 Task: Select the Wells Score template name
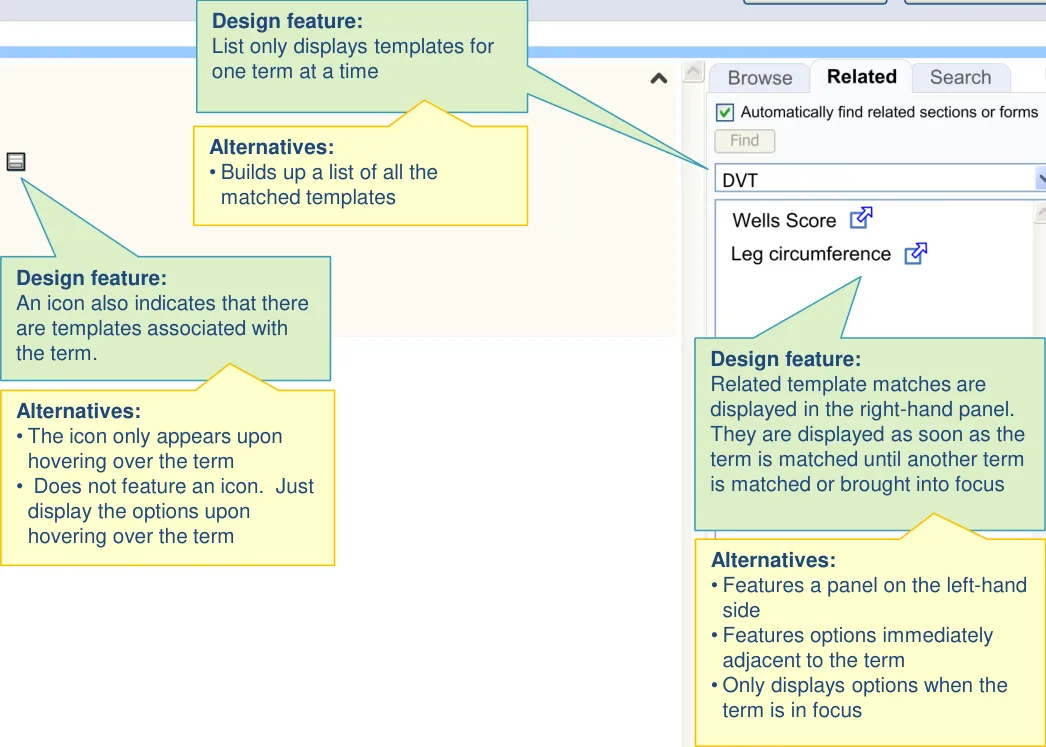pyautogui.click(x=784, y=221)
